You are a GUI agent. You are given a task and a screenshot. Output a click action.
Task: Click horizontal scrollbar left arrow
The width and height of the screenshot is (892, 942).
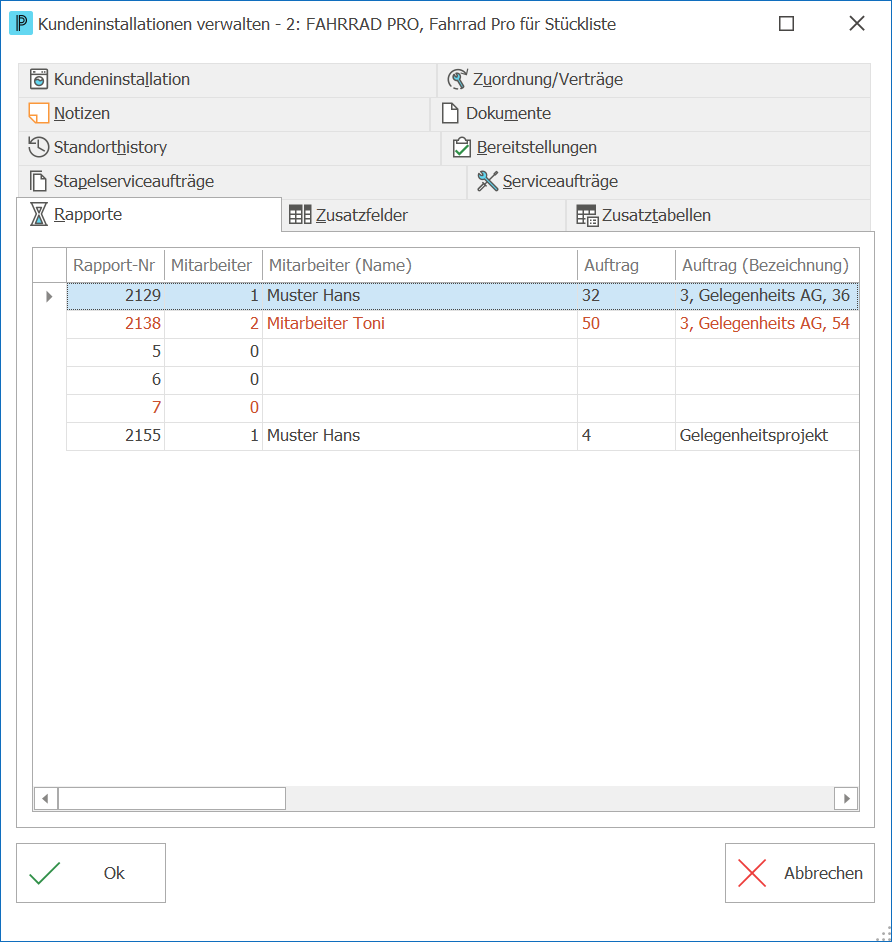coord(46,799)
